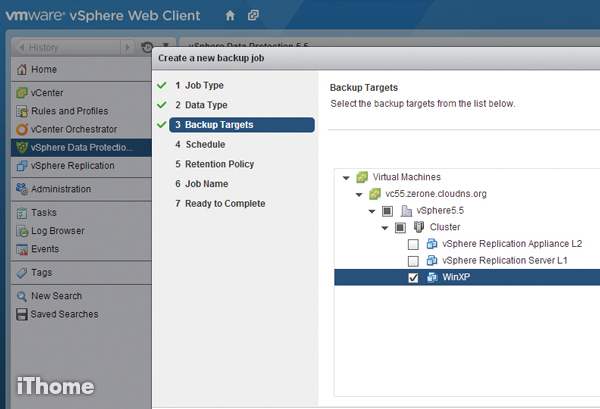
Task: Open Saved Searches in the sidebar
Action: [64, 314]
